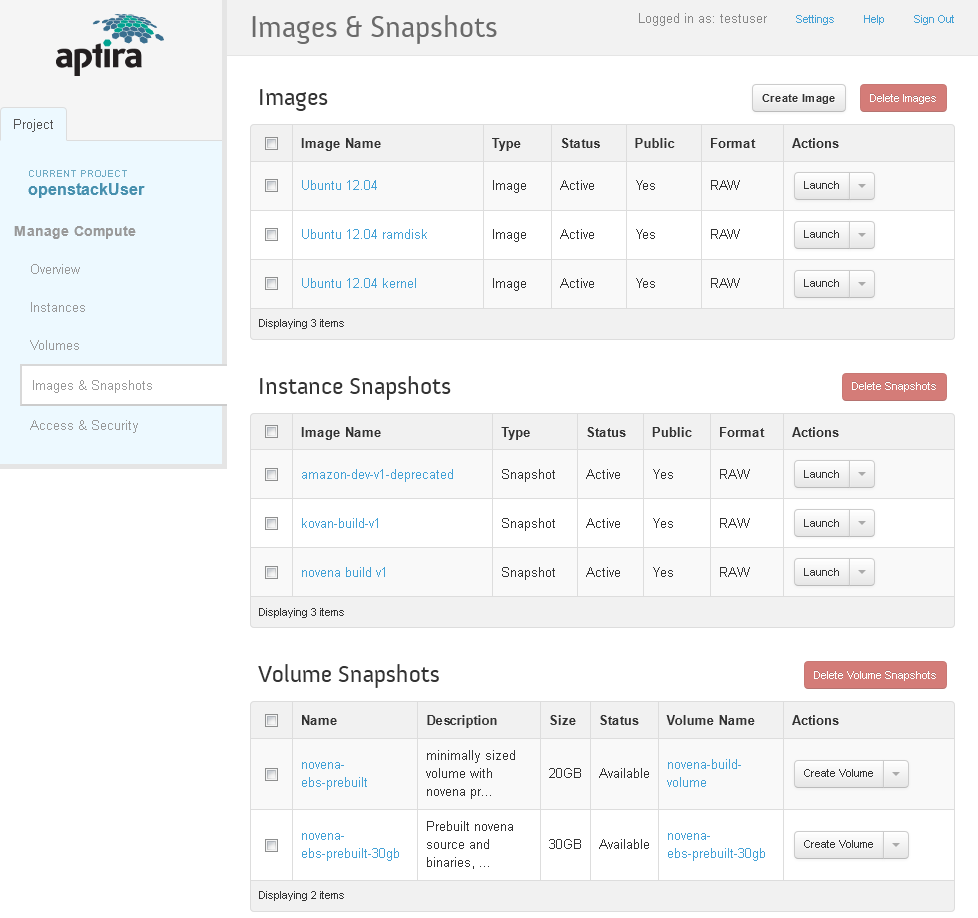The image size is (978, 918).
Task: Open Create Volume dropdown arrow in 30GB snapshot row
Action: [896, 845]
